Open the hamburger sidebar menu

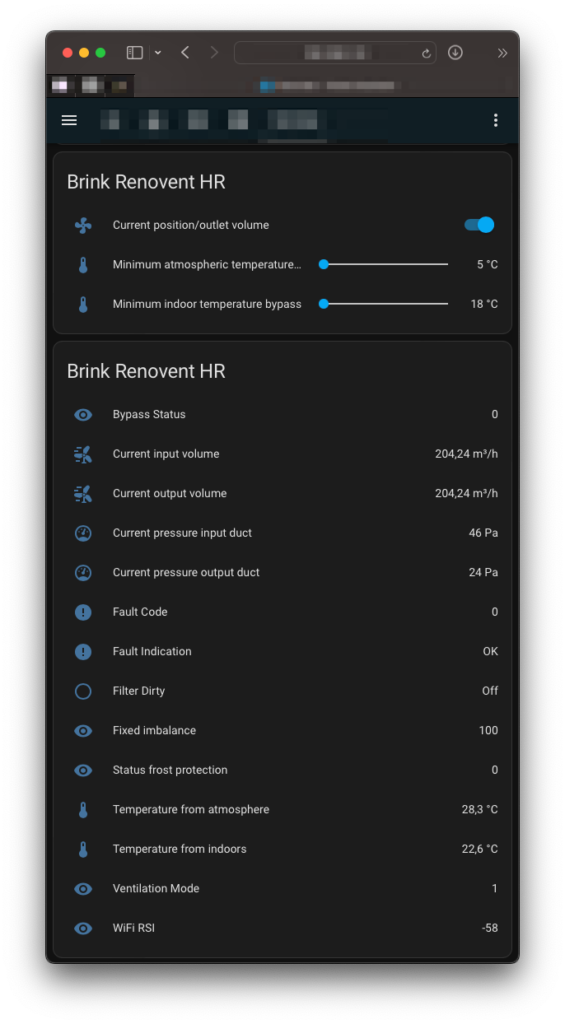(x=69, y=120)
